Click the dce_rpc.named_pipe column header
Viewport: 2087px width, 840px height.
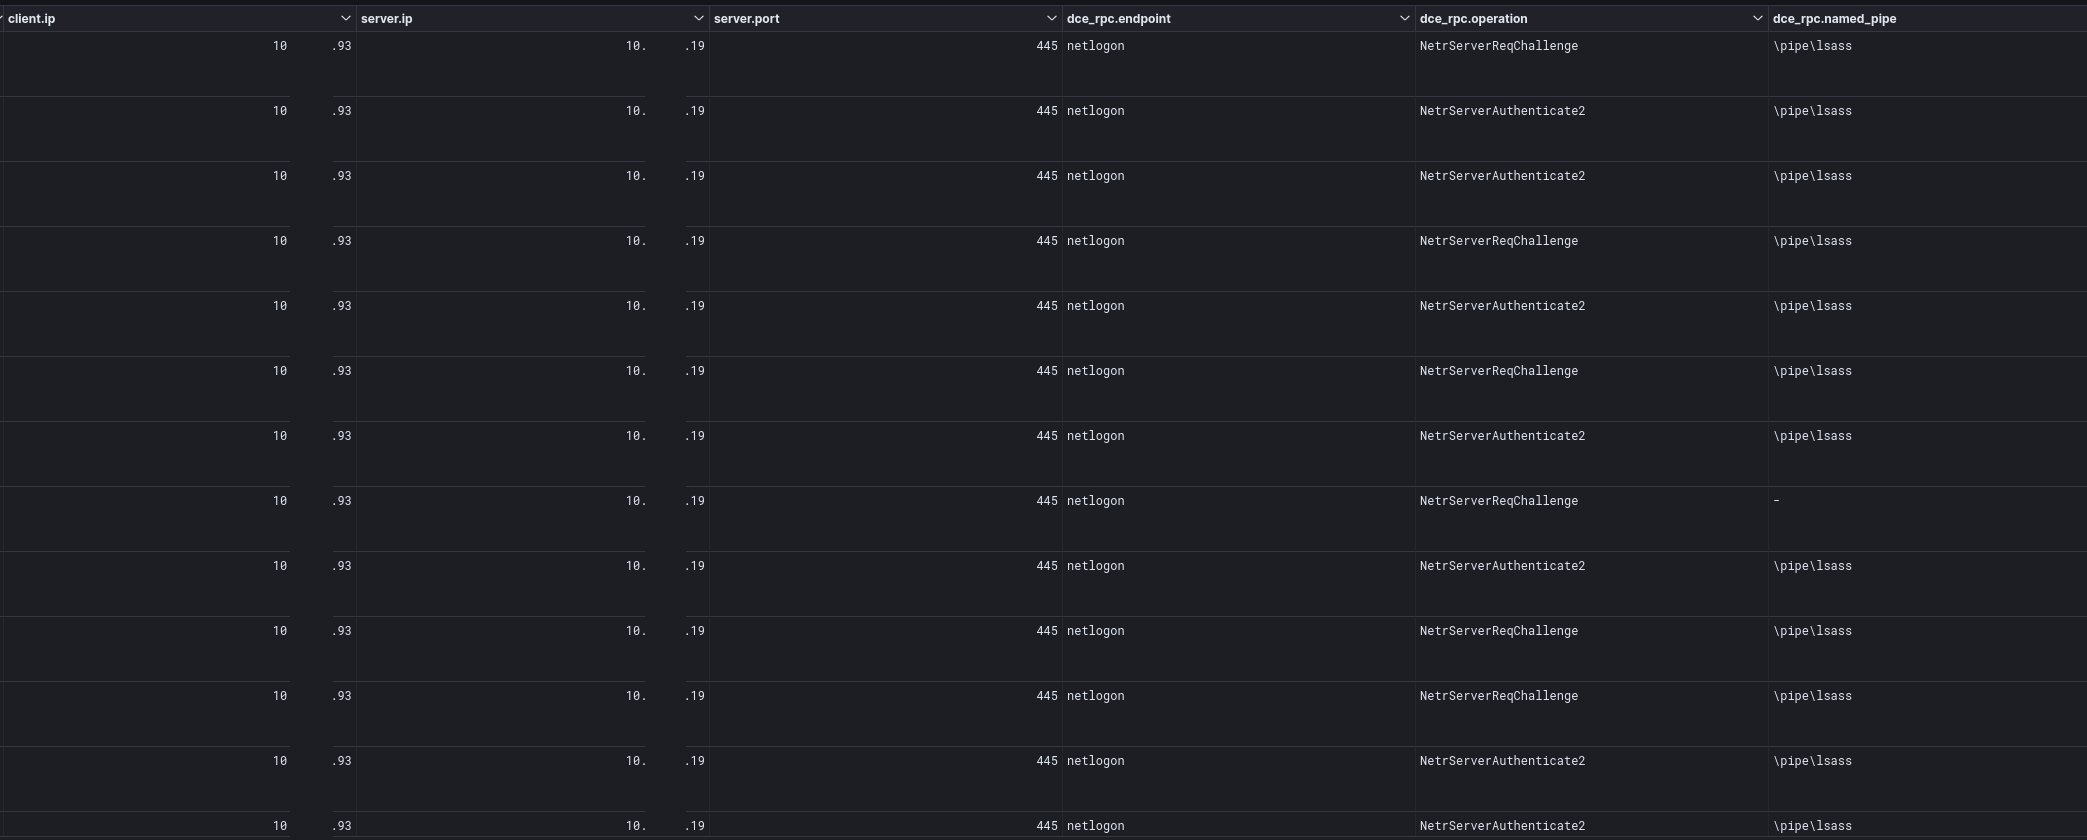(x=1834, y=19)
